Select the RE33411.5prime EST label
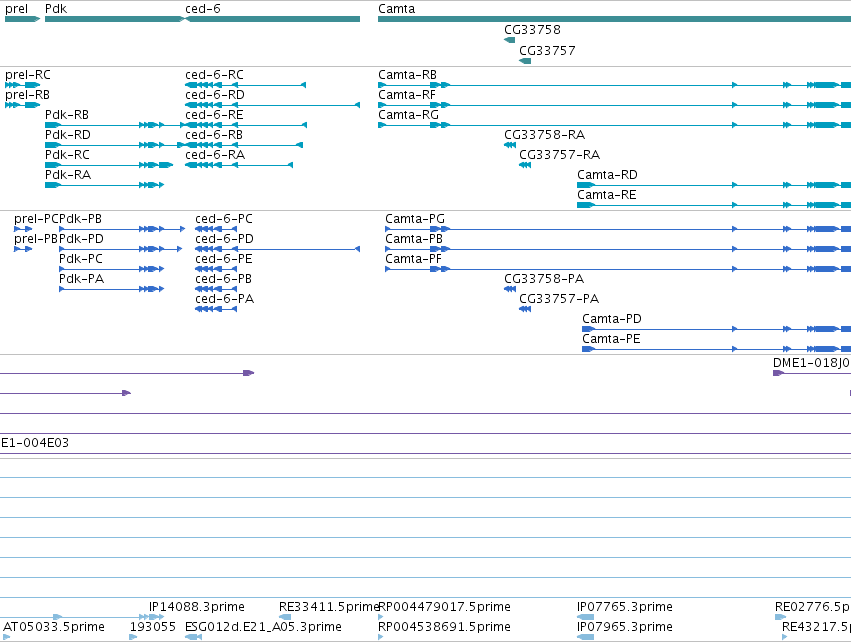The height and width of the screenshot is (642, 851). pyautogui.click(x=328, y=607)
